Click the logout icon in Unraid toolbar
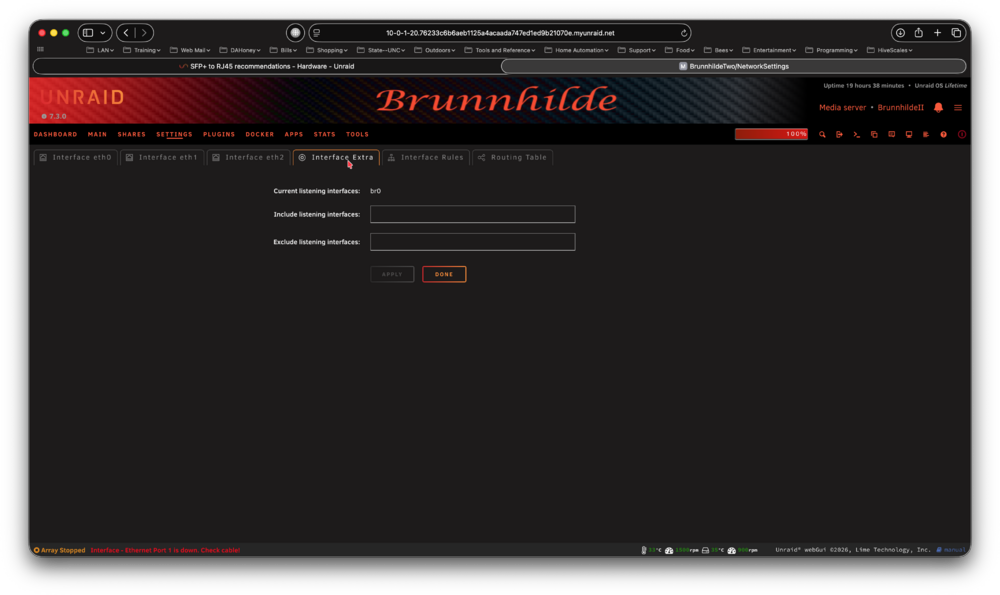The height and width of the screenshot is (595, 1000). 839,135
